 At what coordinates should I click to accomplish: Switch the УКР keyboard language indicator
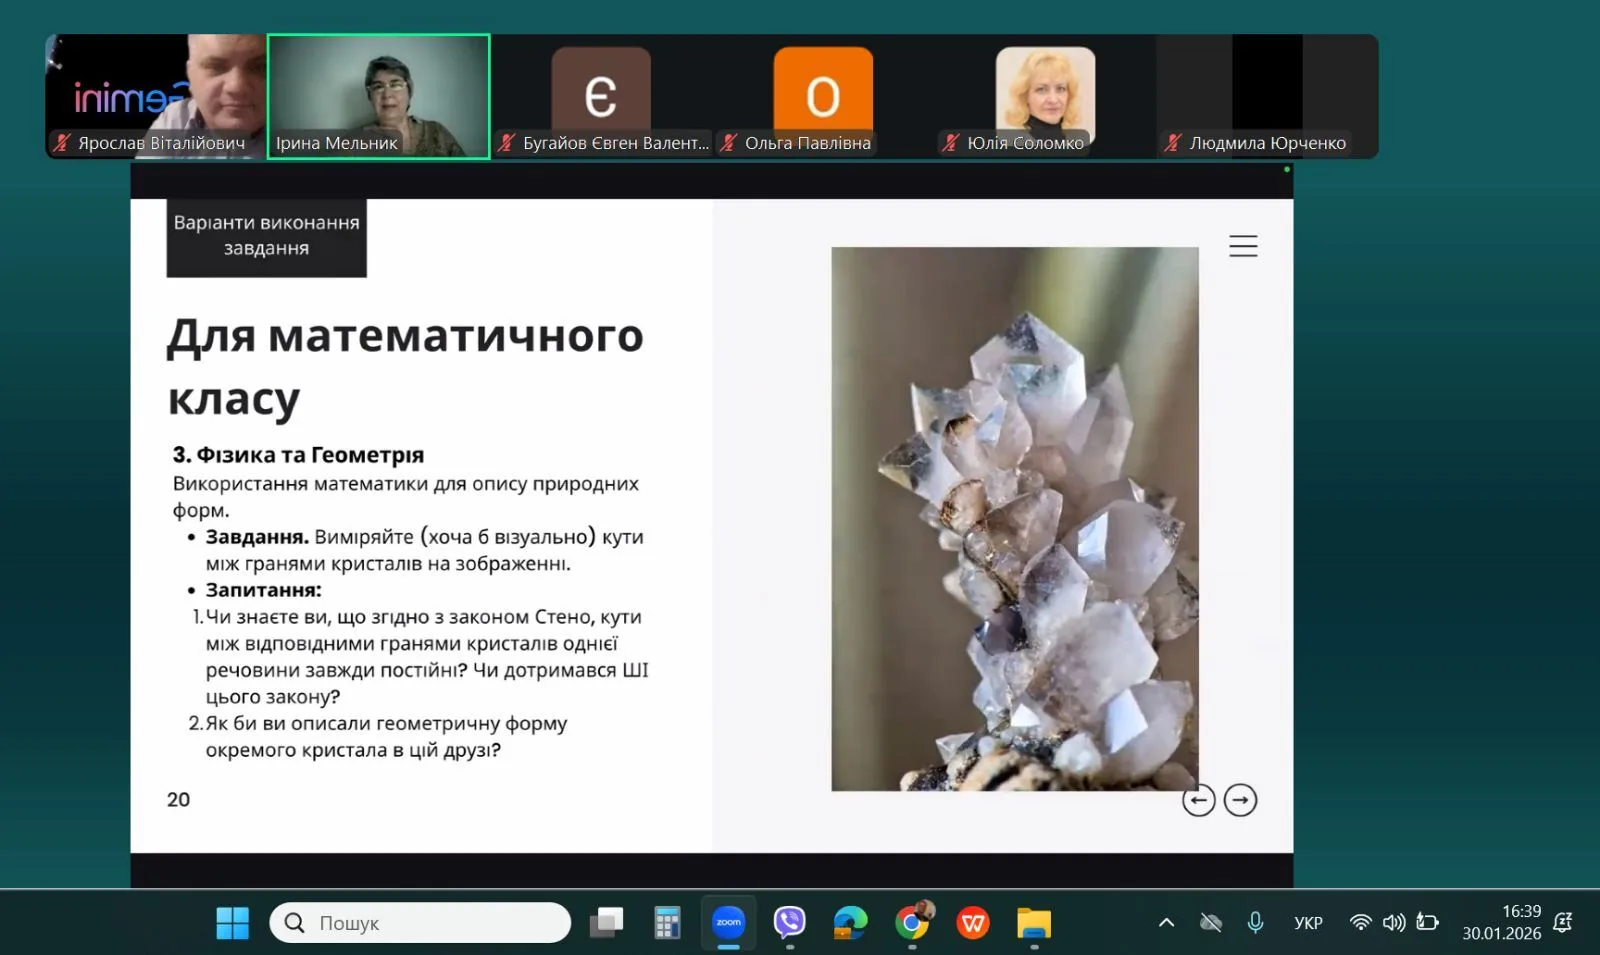[1308, 923]
